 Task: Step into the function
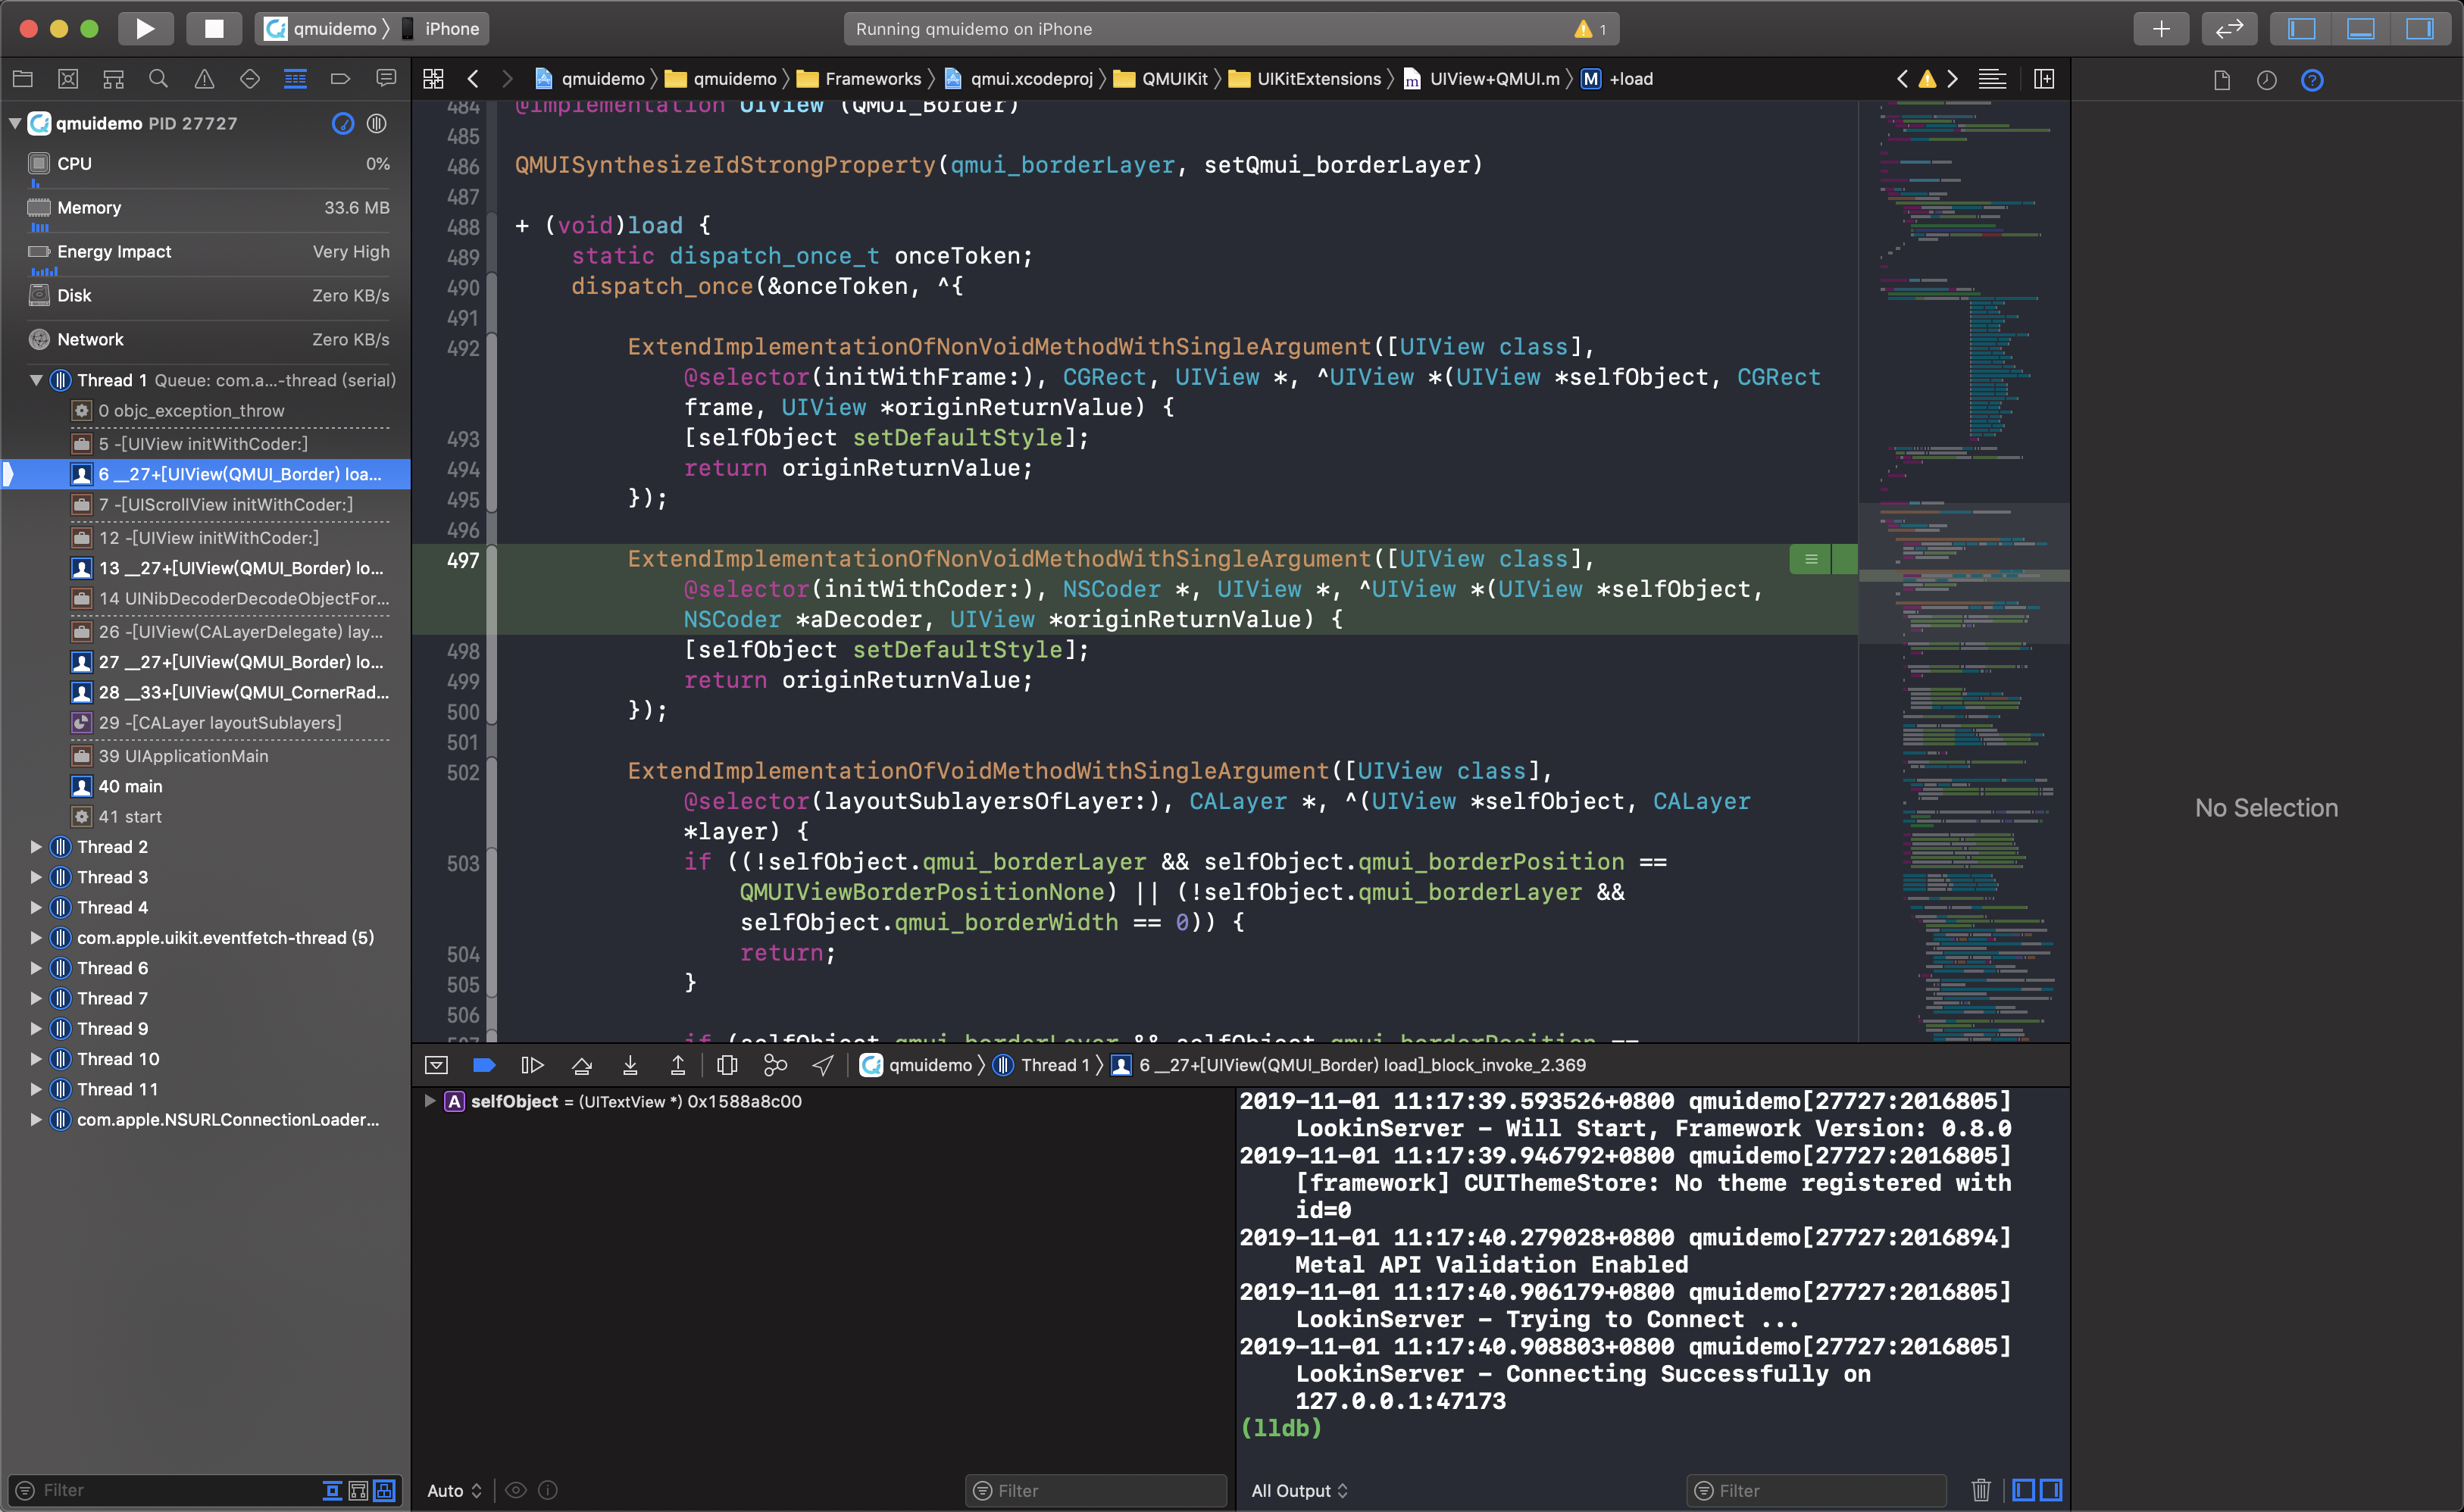point(630,1065)
